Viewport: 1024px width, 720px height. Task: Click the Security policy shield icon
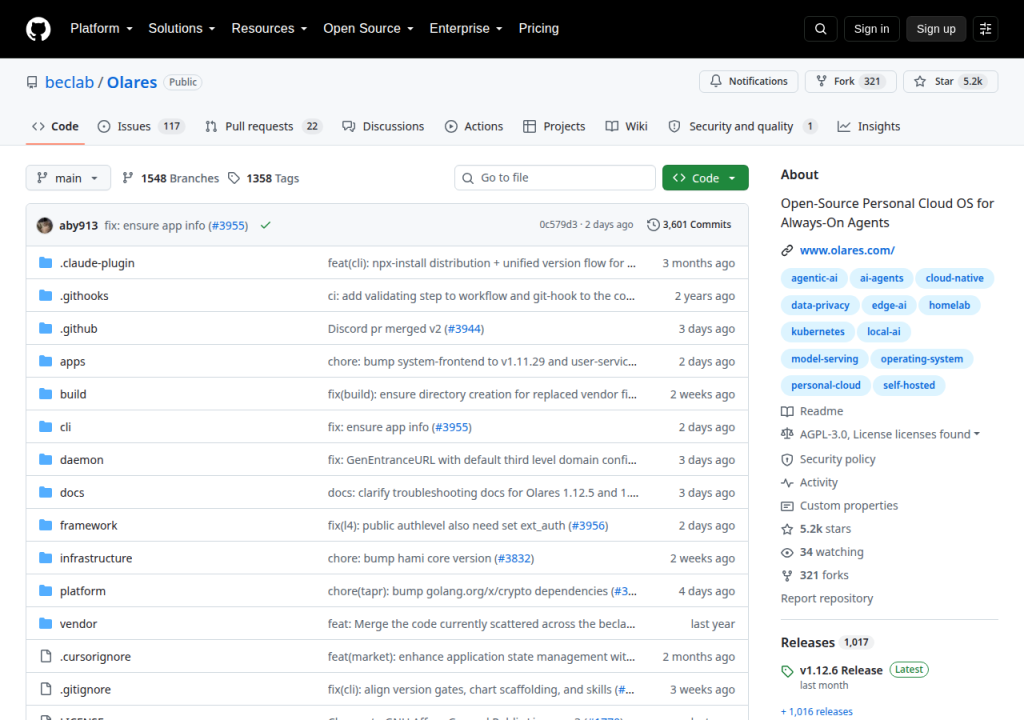787,459
